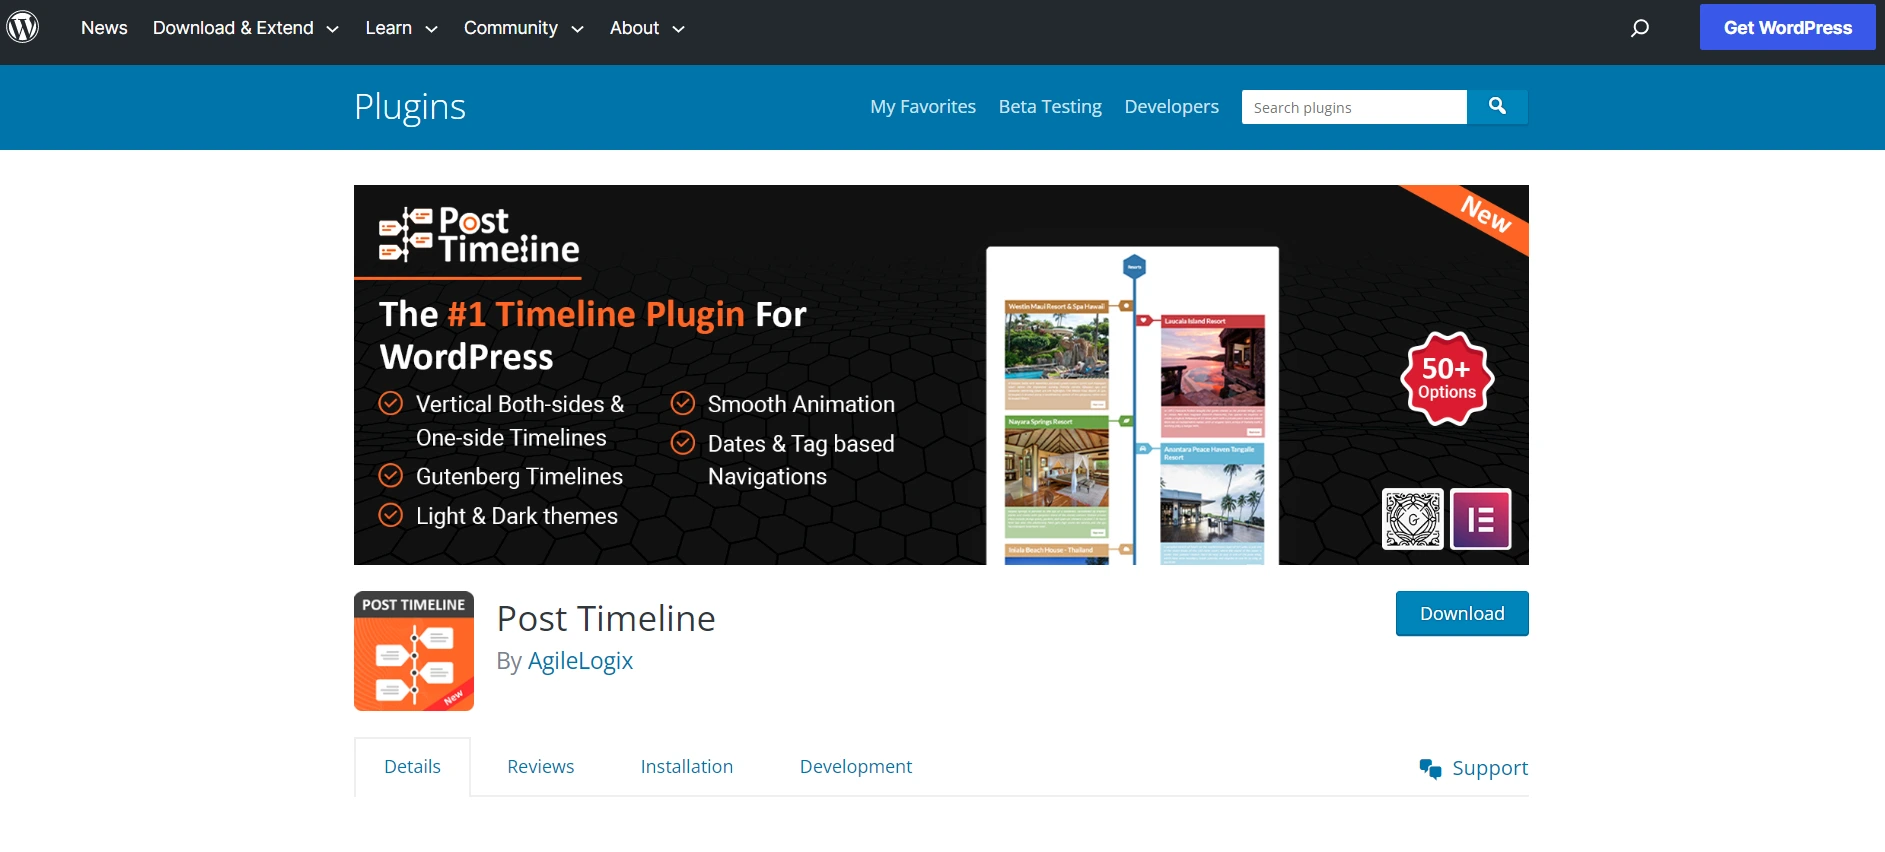Image resolution: width=1885 pixels, height=852 pixels.
Task: Click the Get WordPress button
Action: [1788, 28]
